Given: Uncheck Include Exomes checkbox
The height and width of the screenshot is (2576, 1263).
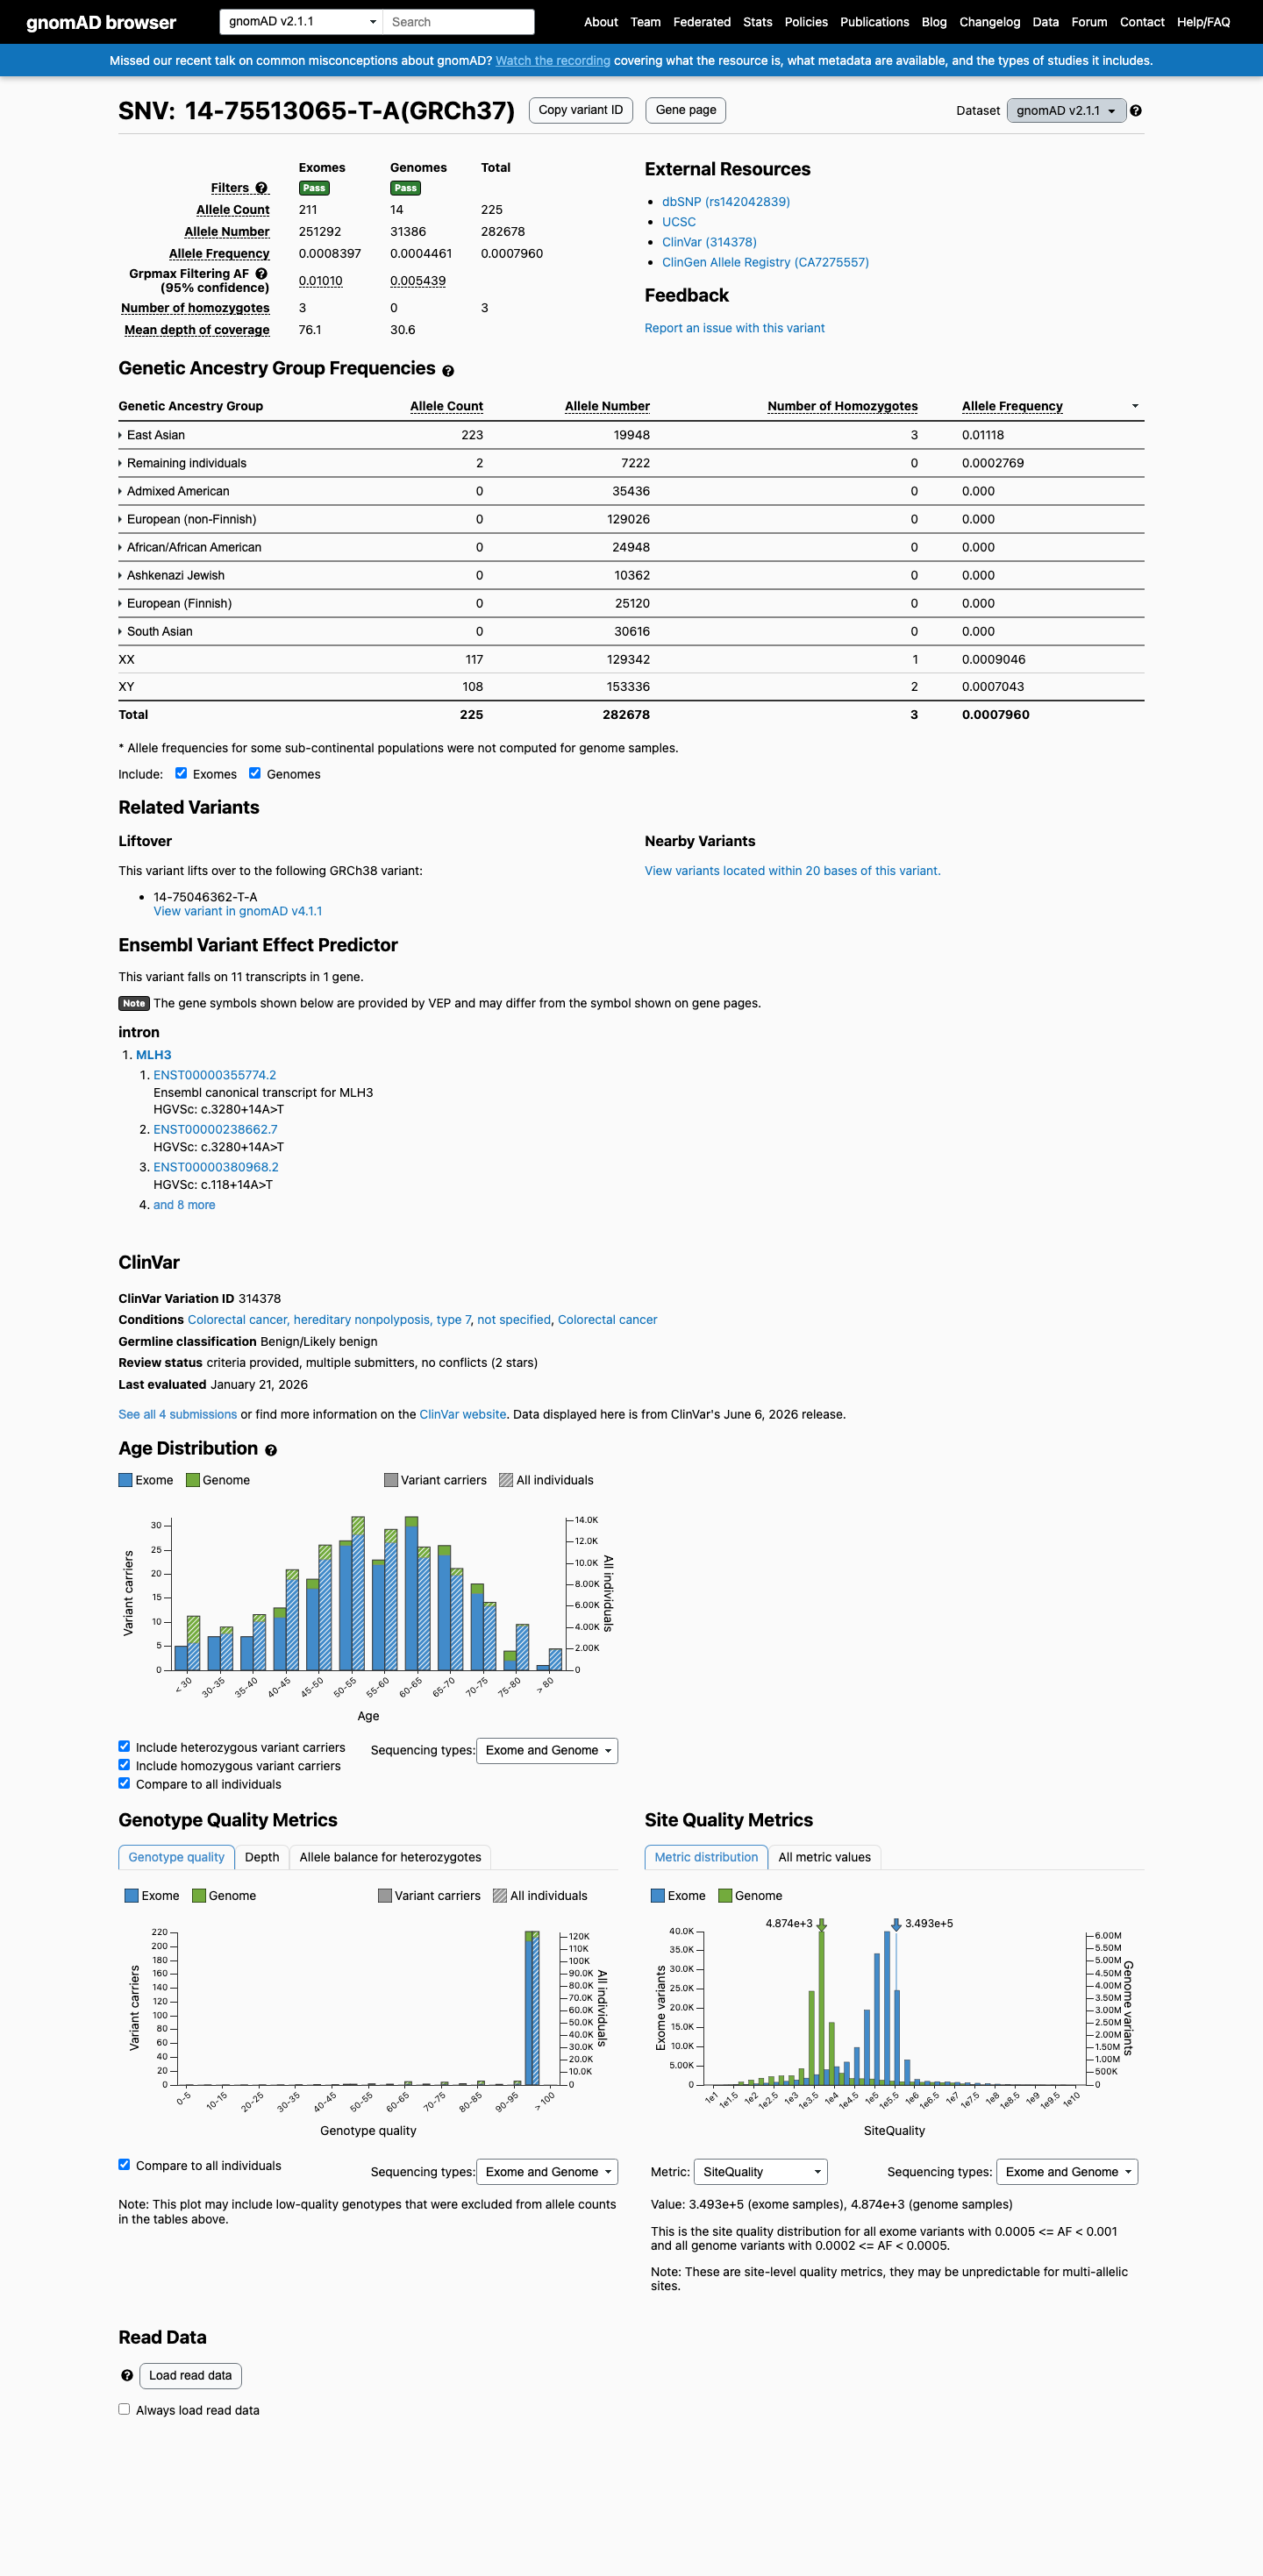Looking at the screenshot, I should 181,773.
